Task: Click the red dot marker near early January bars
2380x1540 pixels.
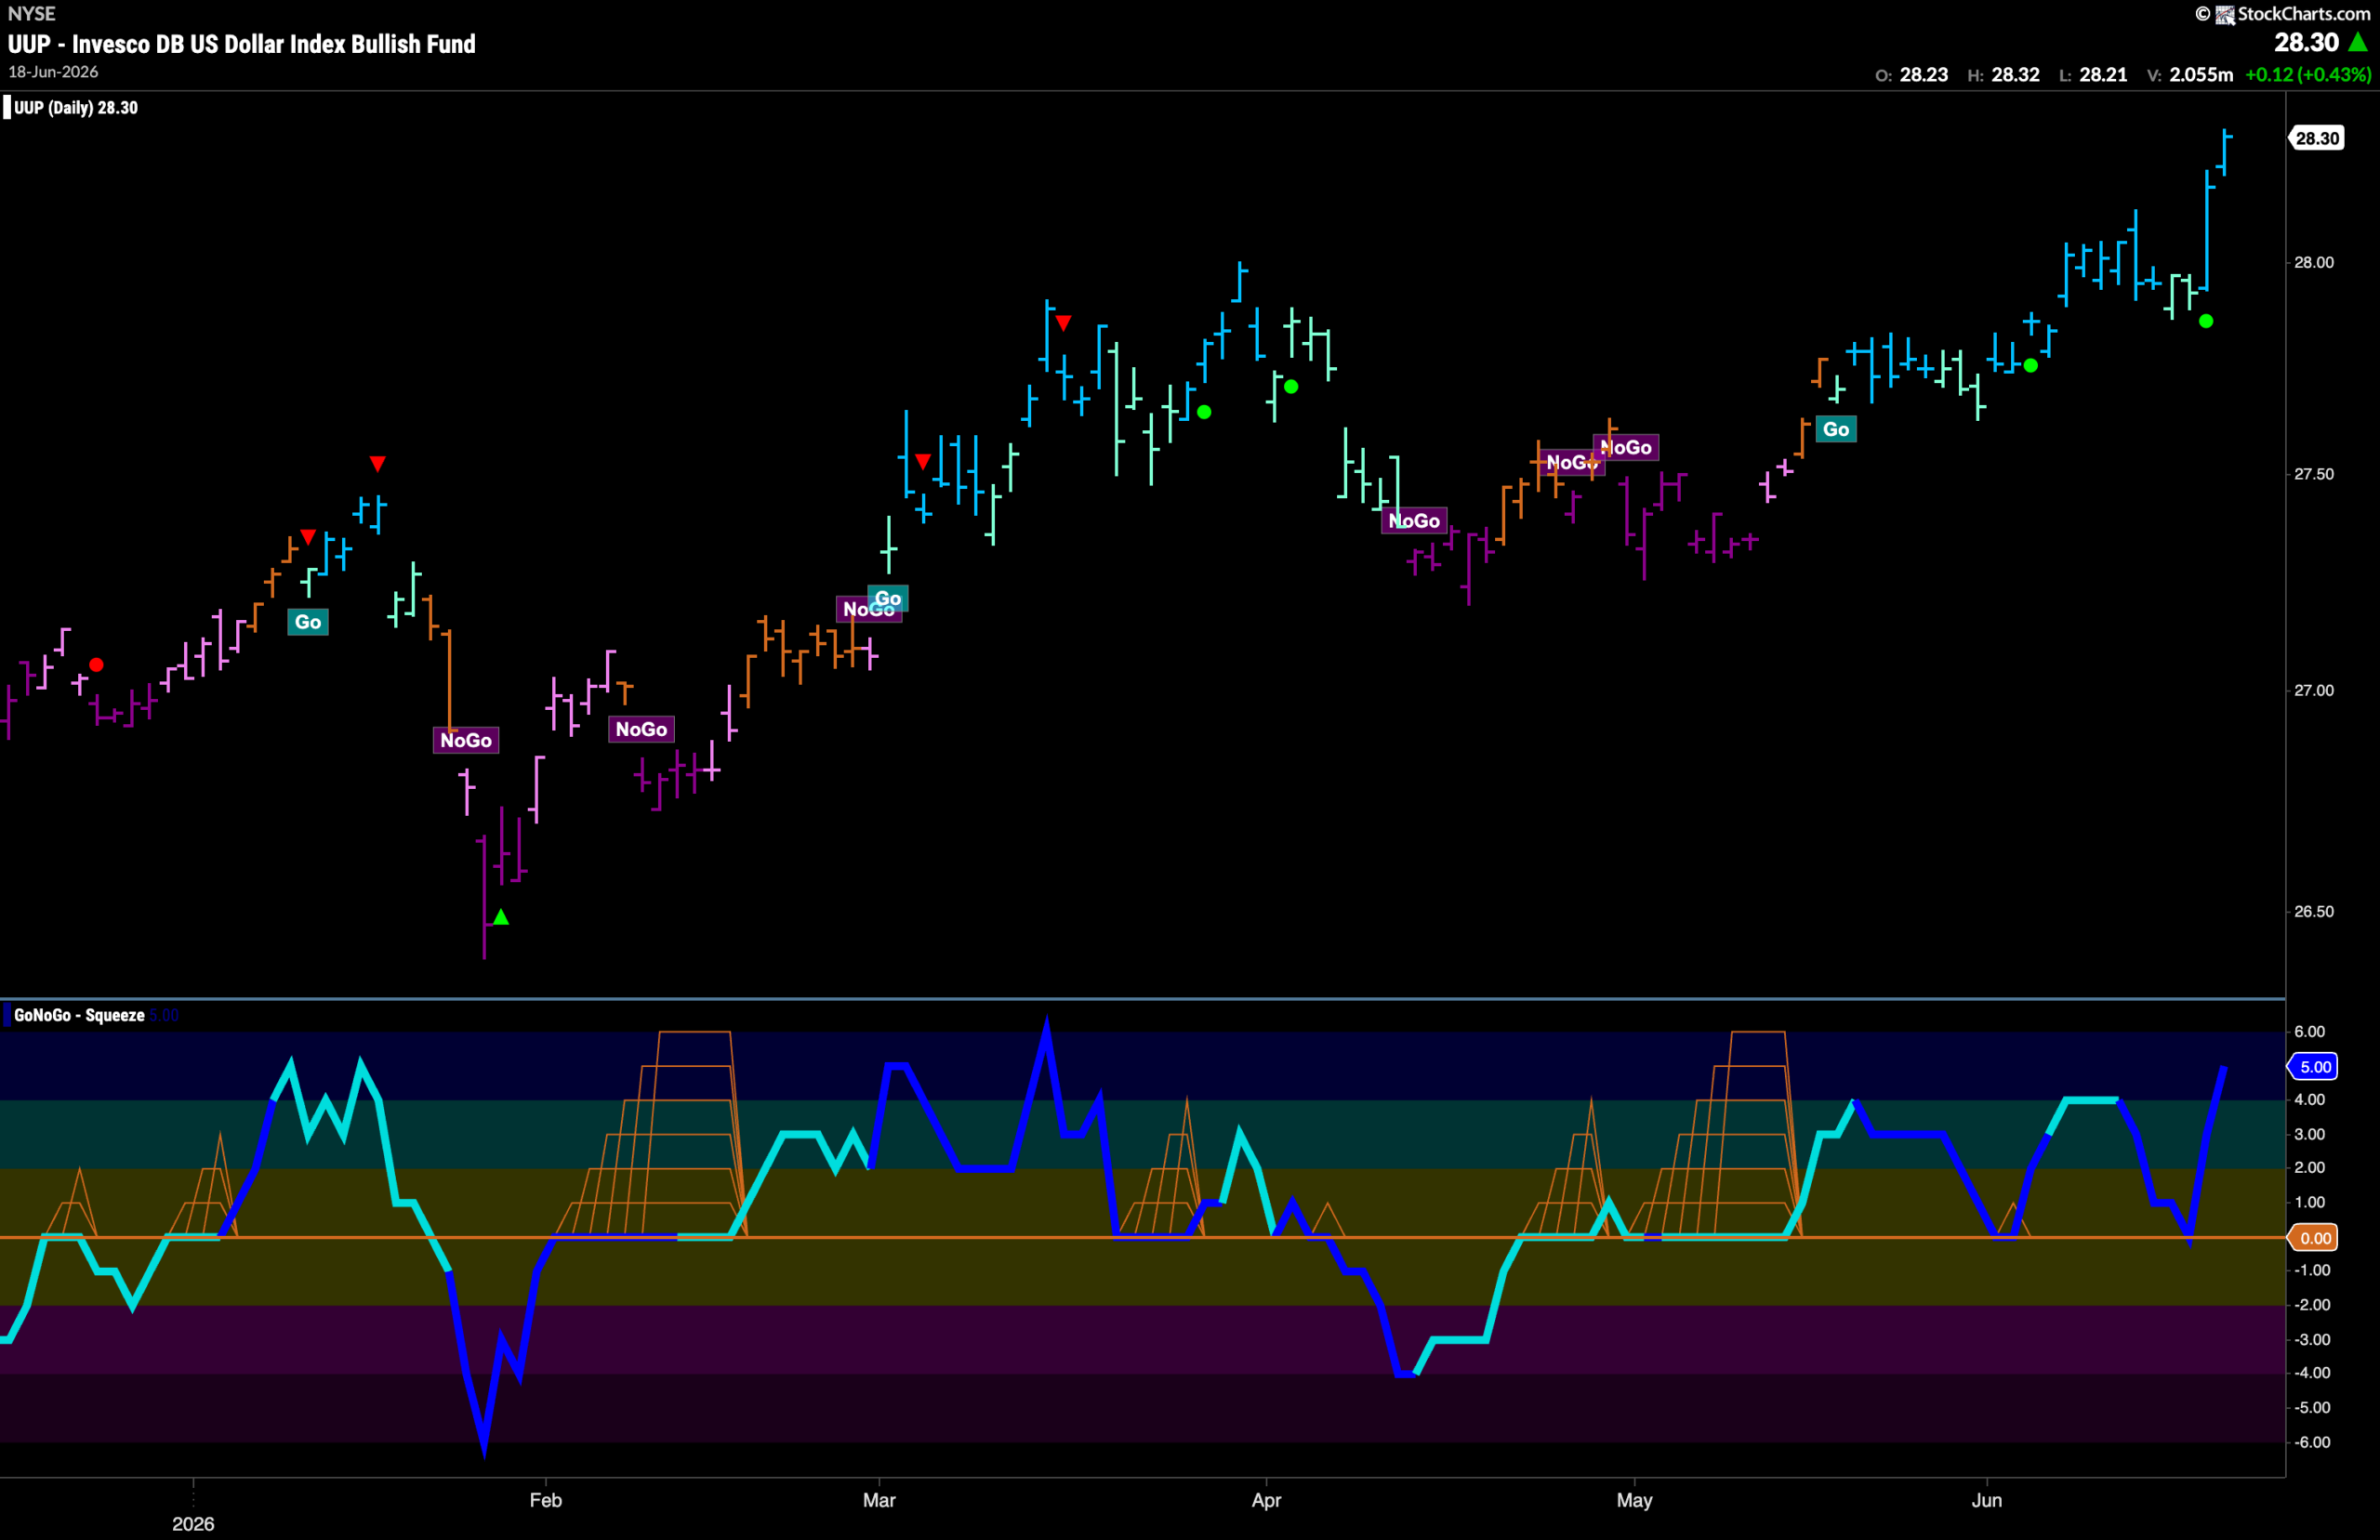Action: click(x=96, y=665)
